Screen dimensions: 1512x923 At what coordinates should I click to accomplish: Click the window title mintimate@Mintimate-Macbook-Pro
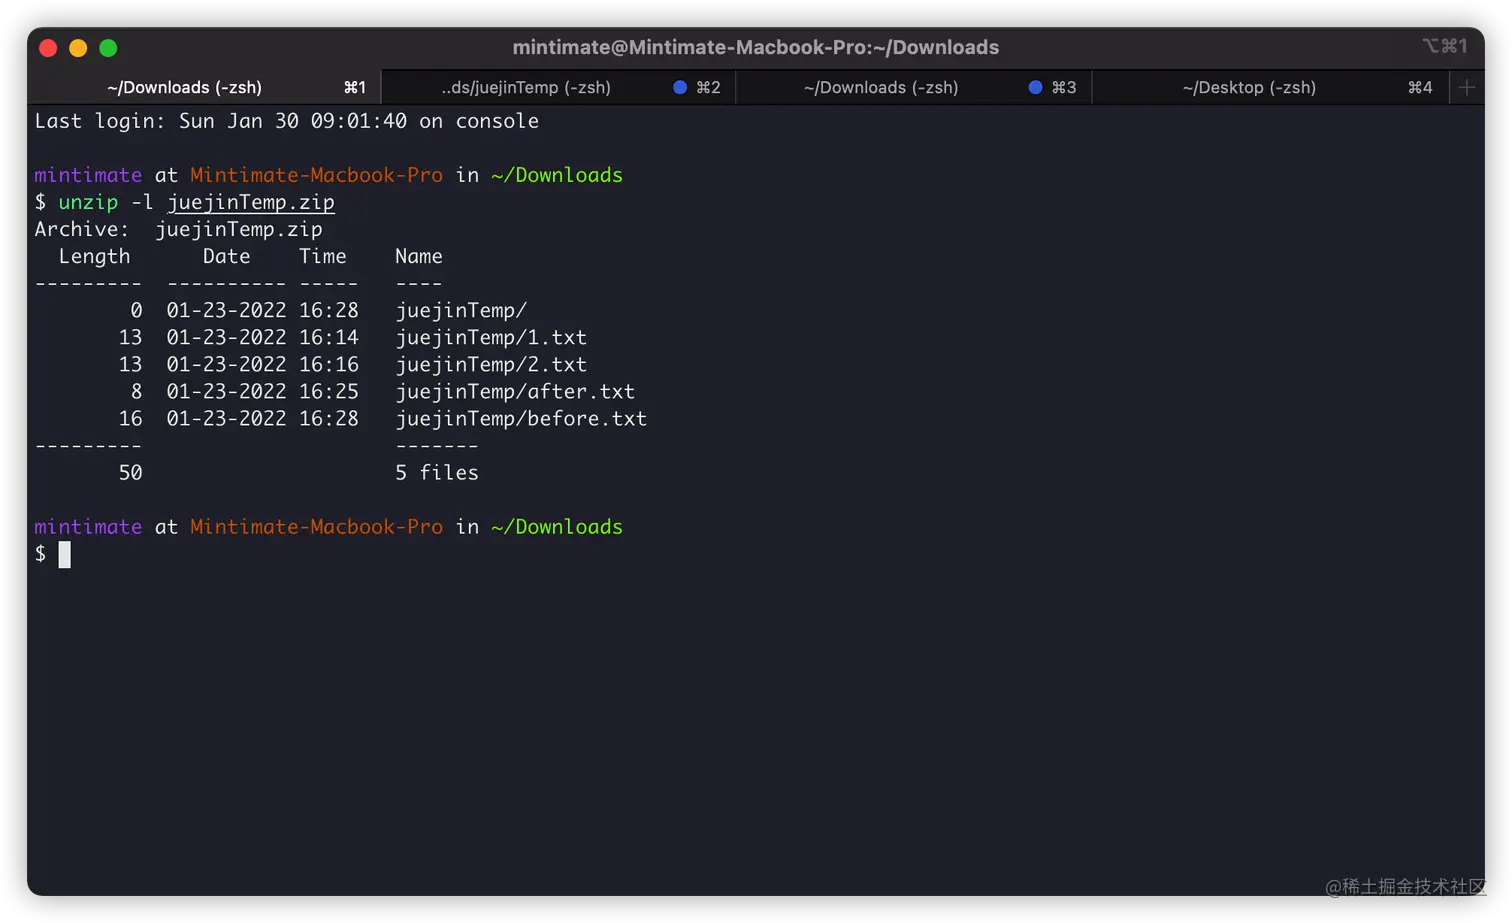tap(756, 47)
